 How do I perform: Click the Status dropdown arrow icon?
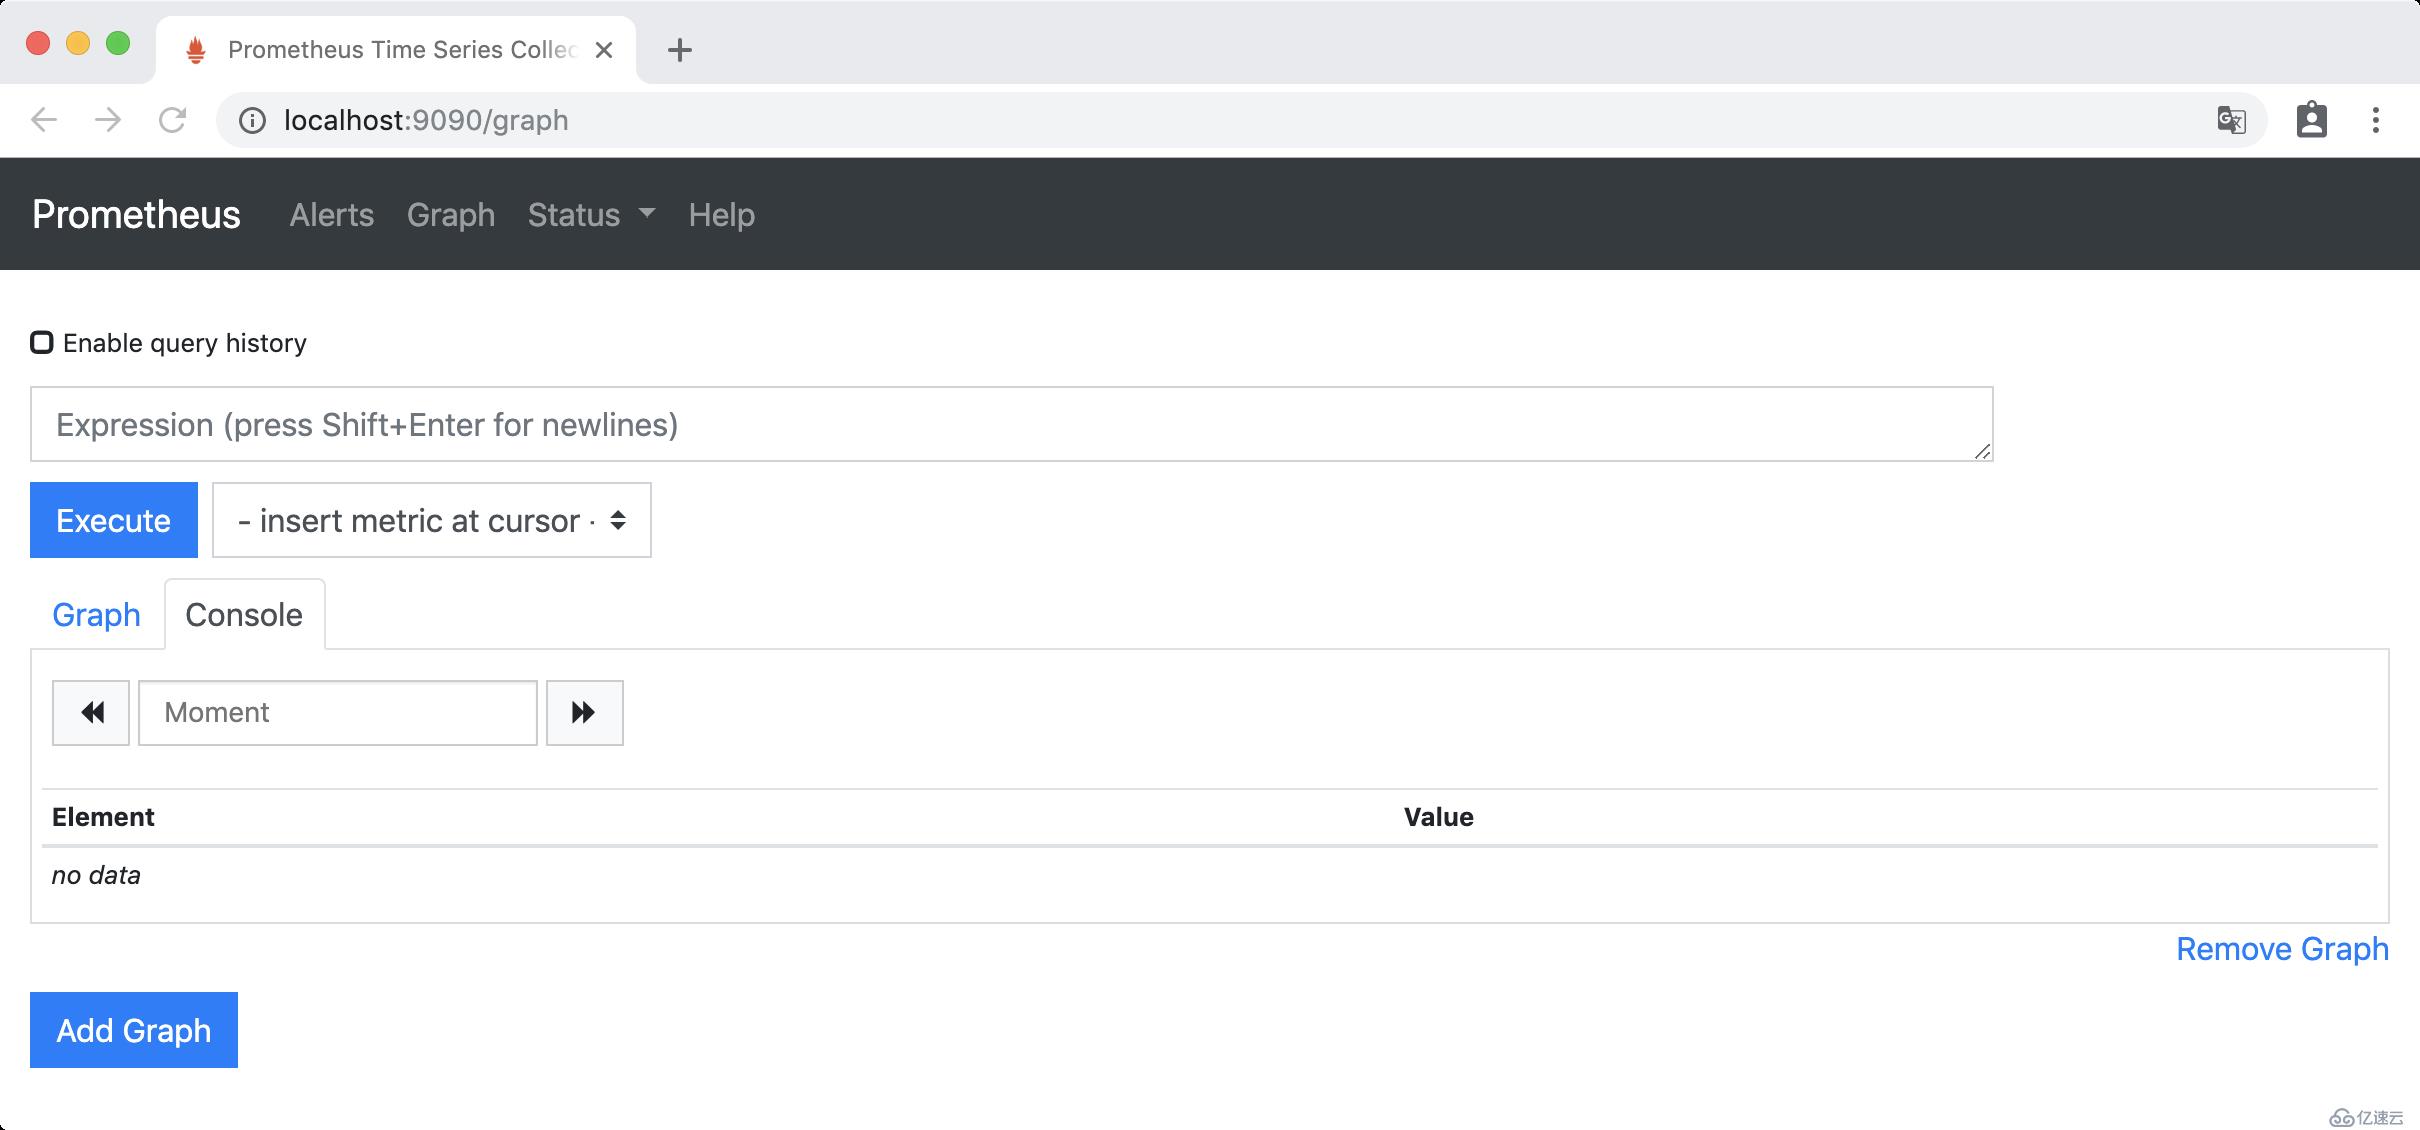coord(647,215)
